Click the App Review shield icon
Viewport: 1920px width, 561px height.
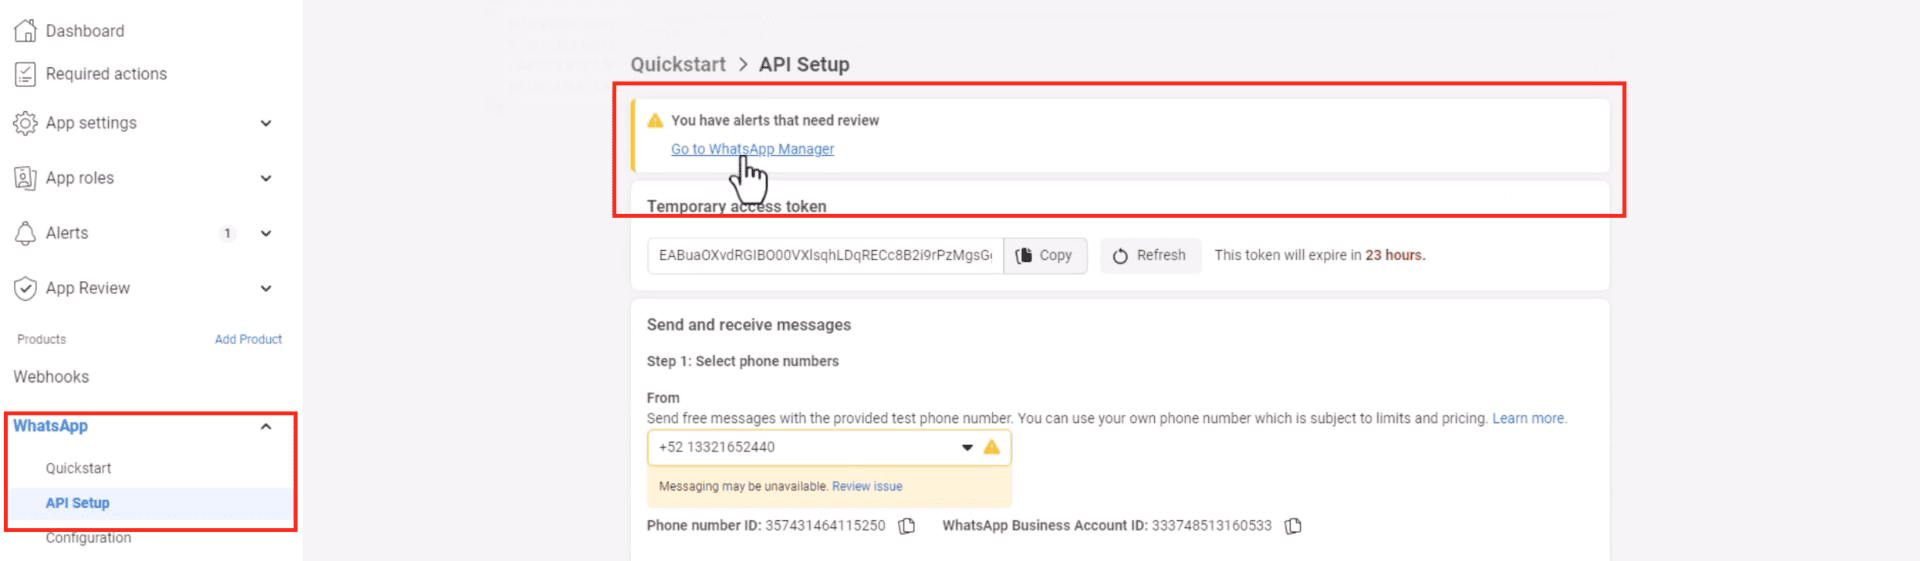[25, 288]
